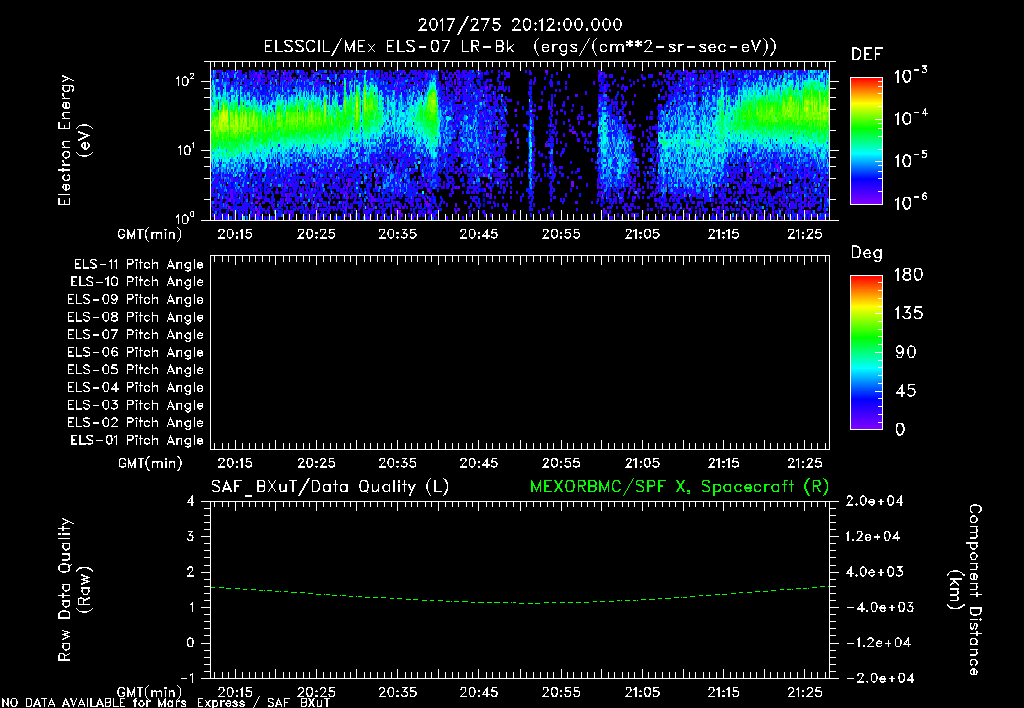Screen dimensions: 1024x708
Task: Click the 'Deg' color bar label
Action: [867, 253]
